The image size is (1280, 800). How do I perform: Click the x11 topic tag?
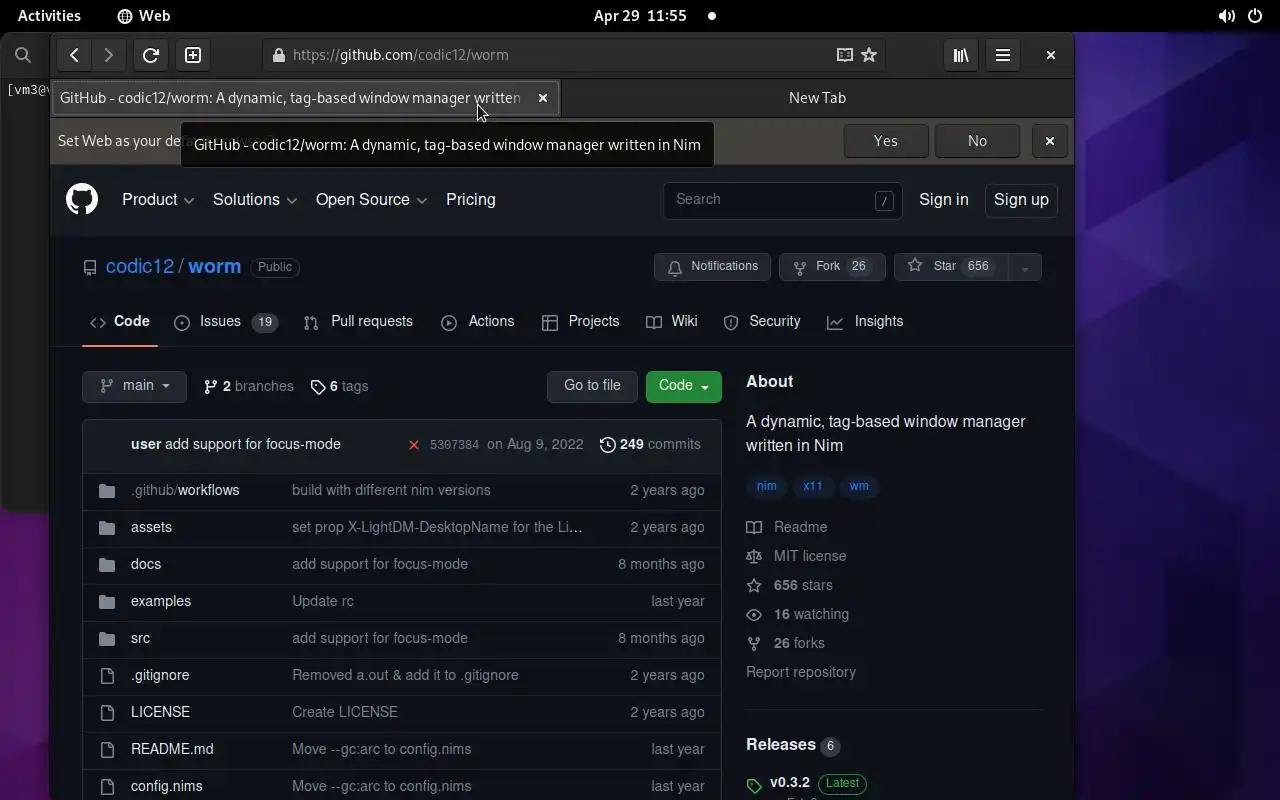tap(813, 486)
